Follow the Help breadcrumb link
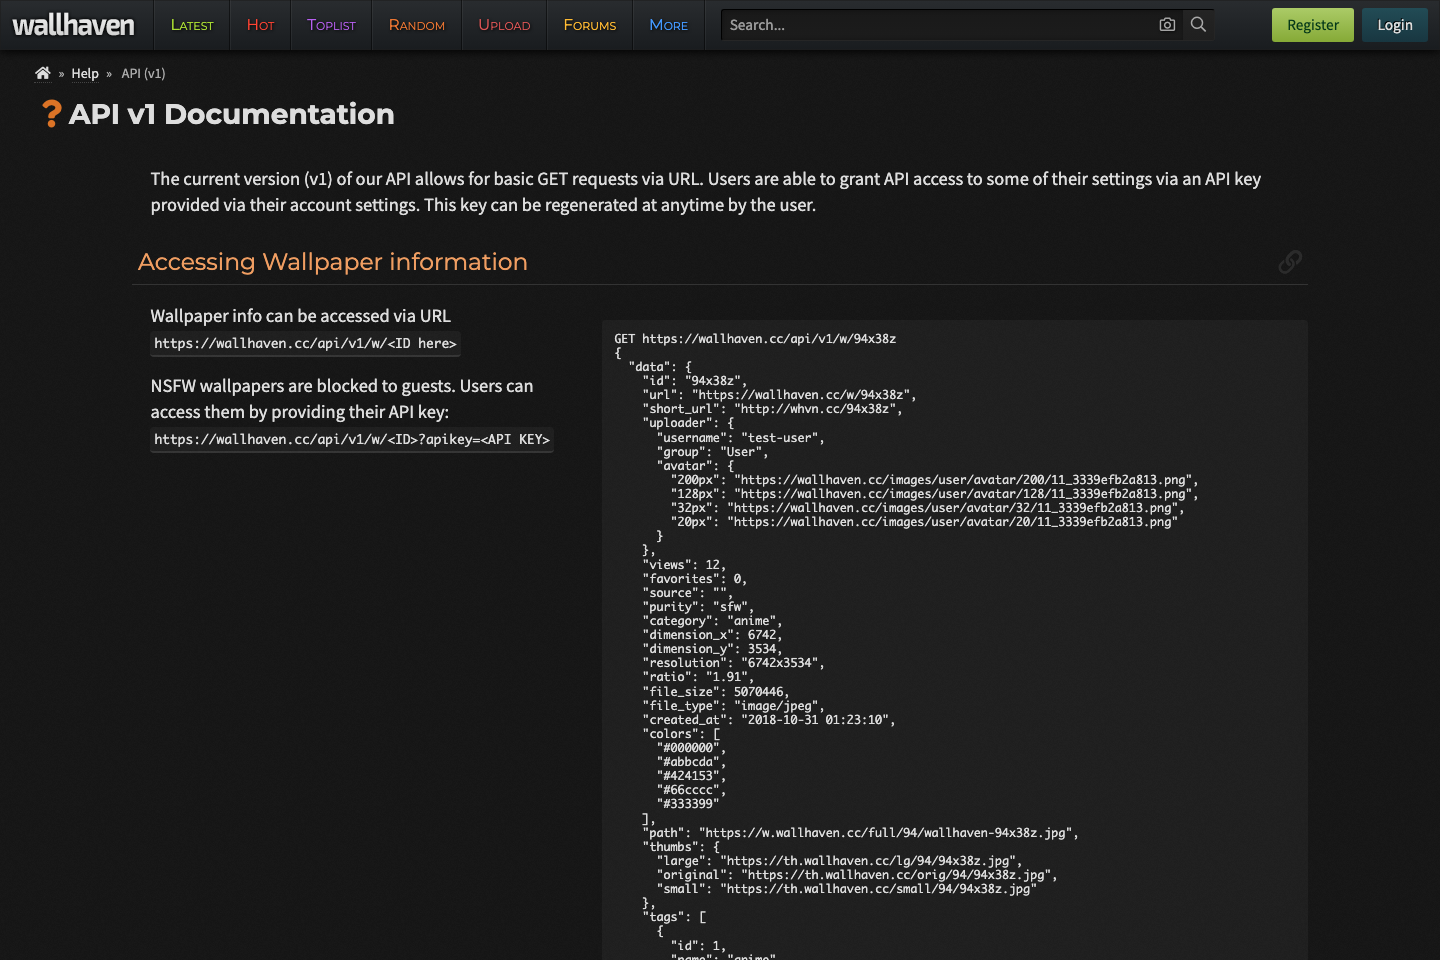The height and width of the screenshot is (960, 1440). pos(85,73)
